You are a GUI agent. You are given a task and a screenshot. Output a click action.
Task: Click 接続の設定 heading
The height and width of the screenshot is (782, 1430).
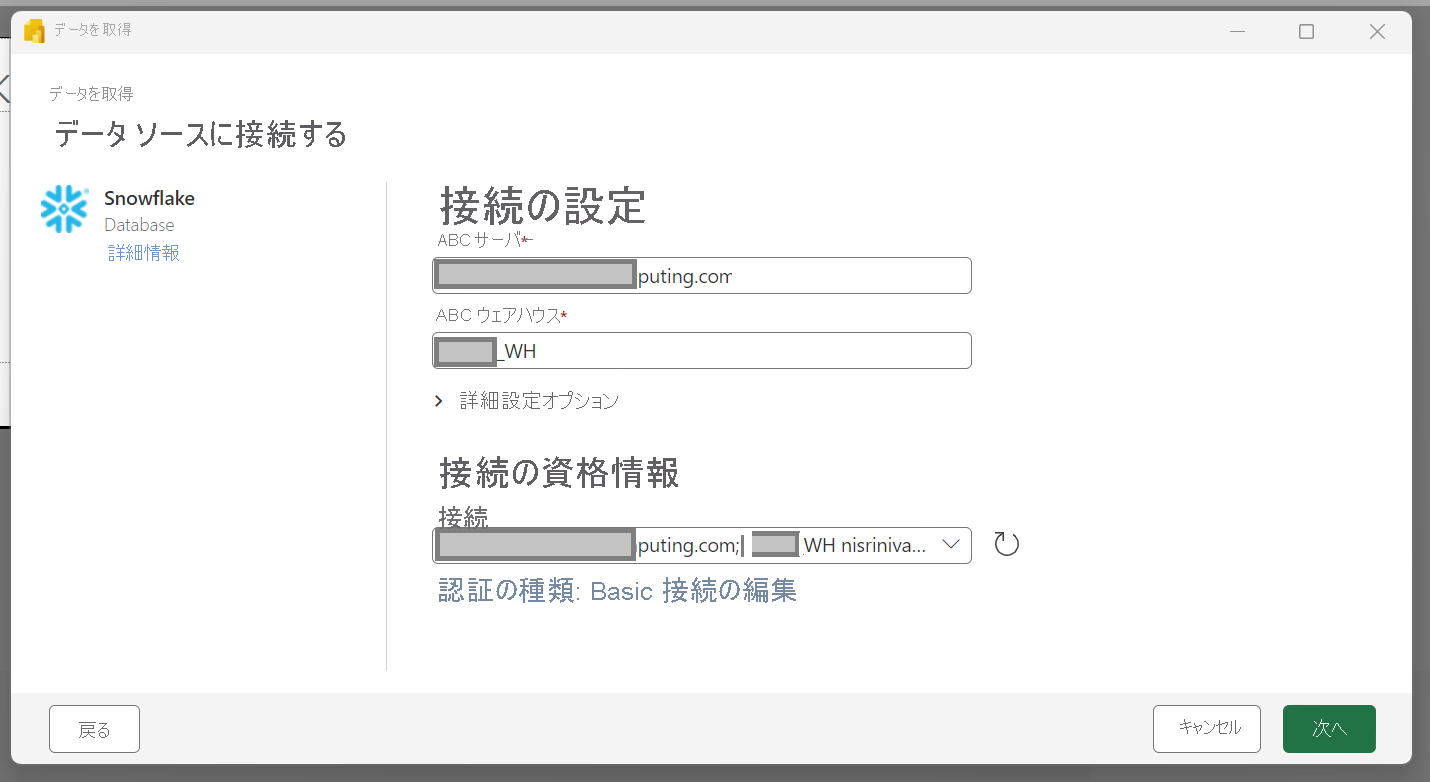tap(543, 206)
